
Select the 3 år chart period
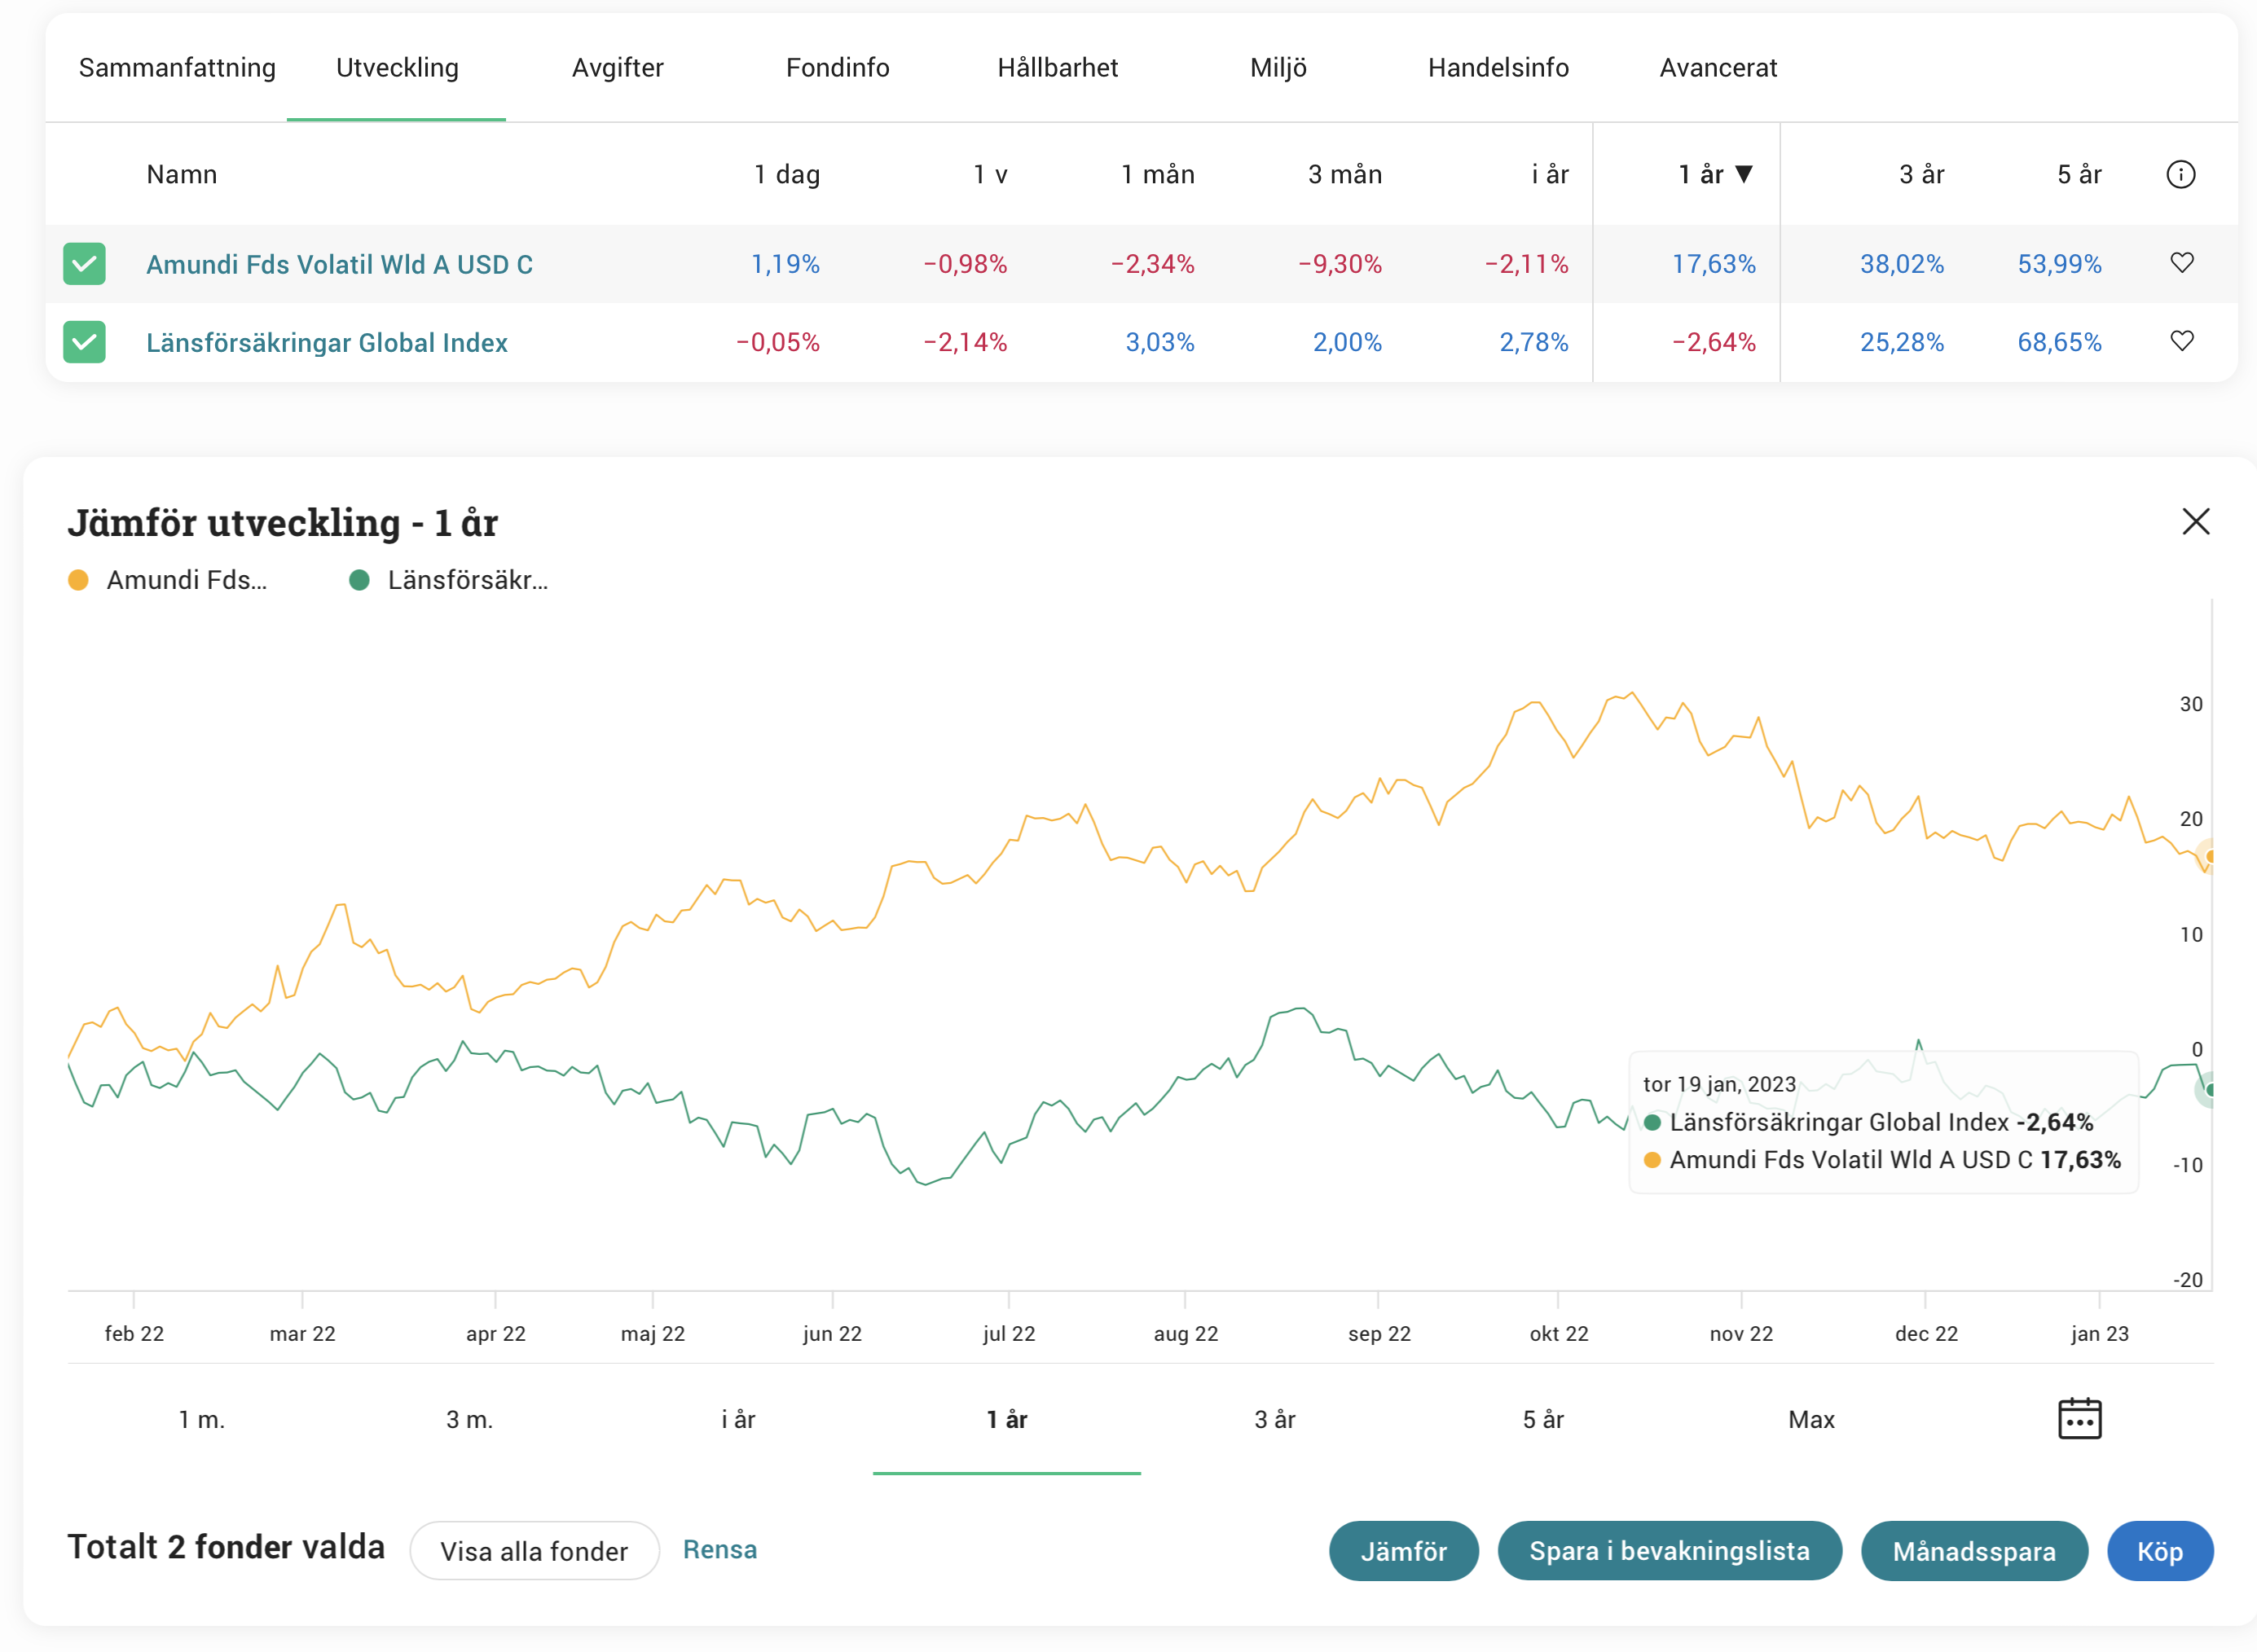click(x=1274, y=1419)
